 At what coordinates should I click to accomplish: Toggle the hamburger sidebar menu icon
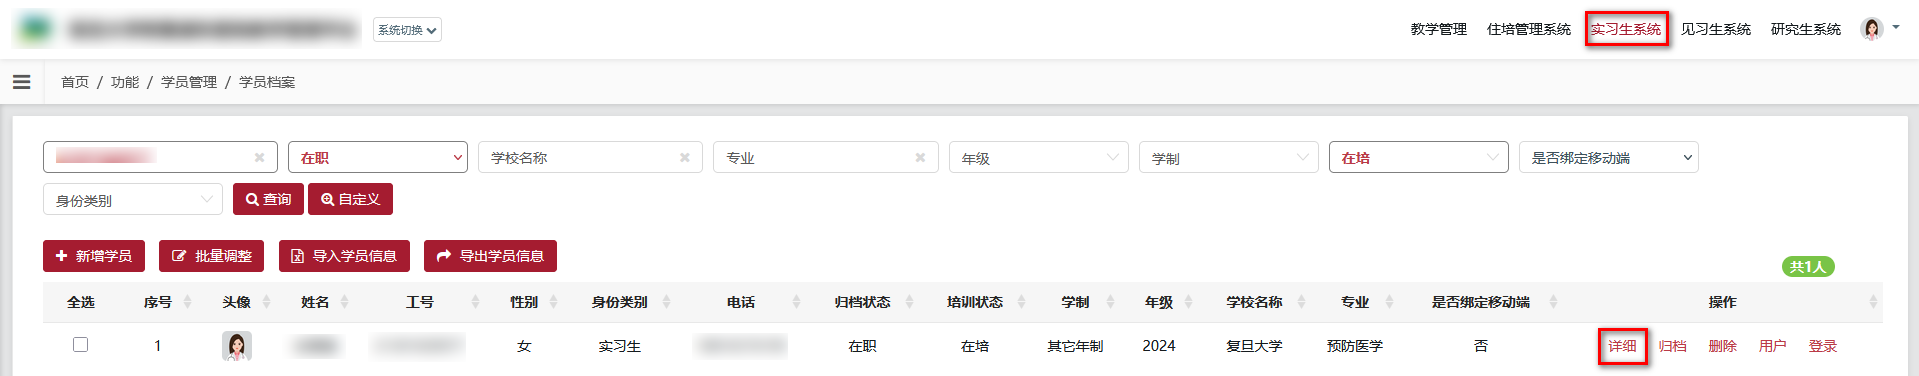point(21,82)
